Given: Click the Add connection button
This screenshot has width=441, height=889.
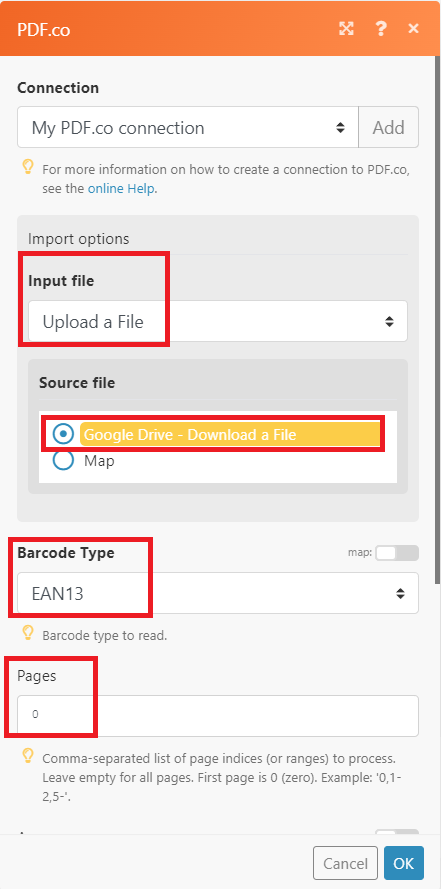Looking at the screenshot, I should coord(388,127).
